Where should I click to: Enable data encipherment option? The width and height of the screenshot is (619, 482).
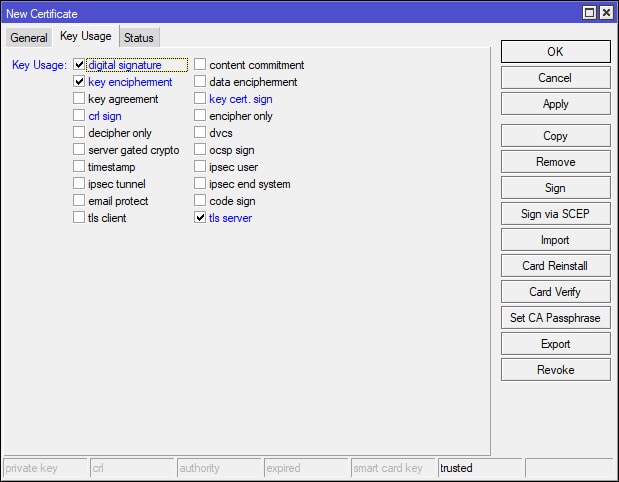(x=200, y=81)
